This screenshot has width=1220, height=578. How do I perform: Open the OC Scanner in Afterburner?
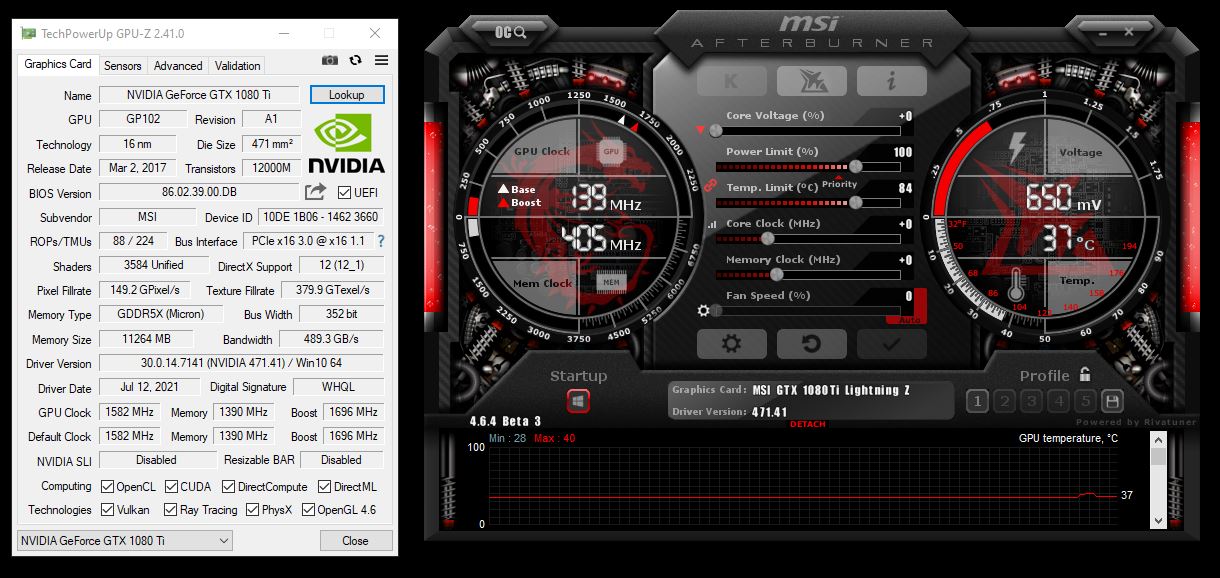510,32
